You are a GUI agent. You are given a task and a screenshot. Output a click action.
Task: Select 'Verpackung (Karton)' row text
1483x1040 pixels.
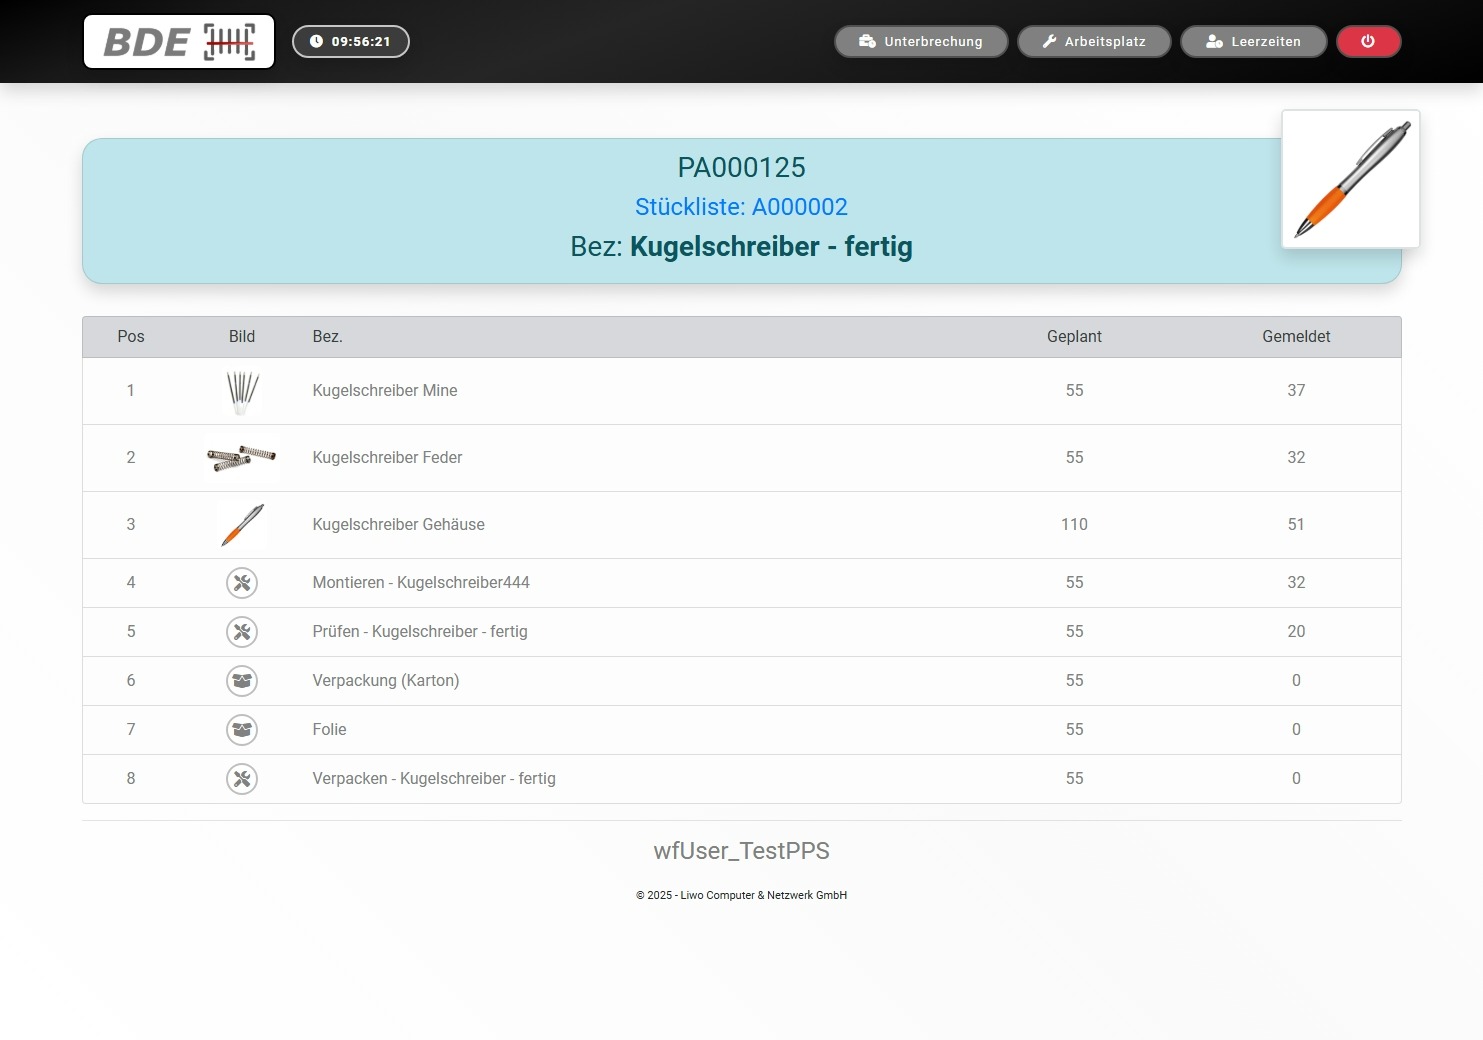pyautogui.click(x=386, y=681)
